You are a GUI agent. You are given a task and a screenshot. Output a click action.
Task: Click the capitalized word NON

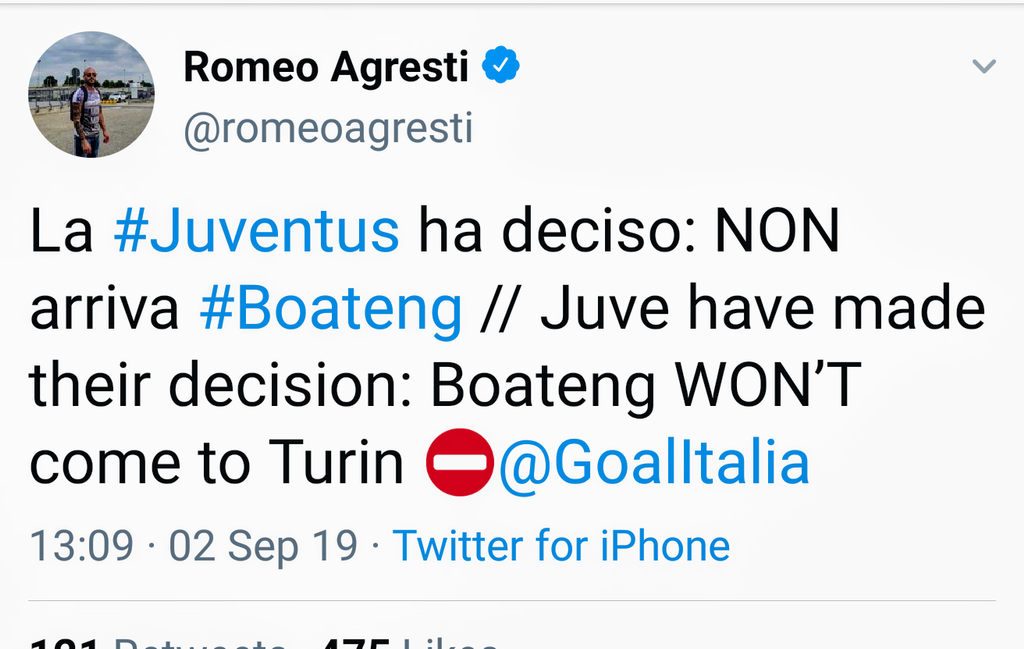777,231
